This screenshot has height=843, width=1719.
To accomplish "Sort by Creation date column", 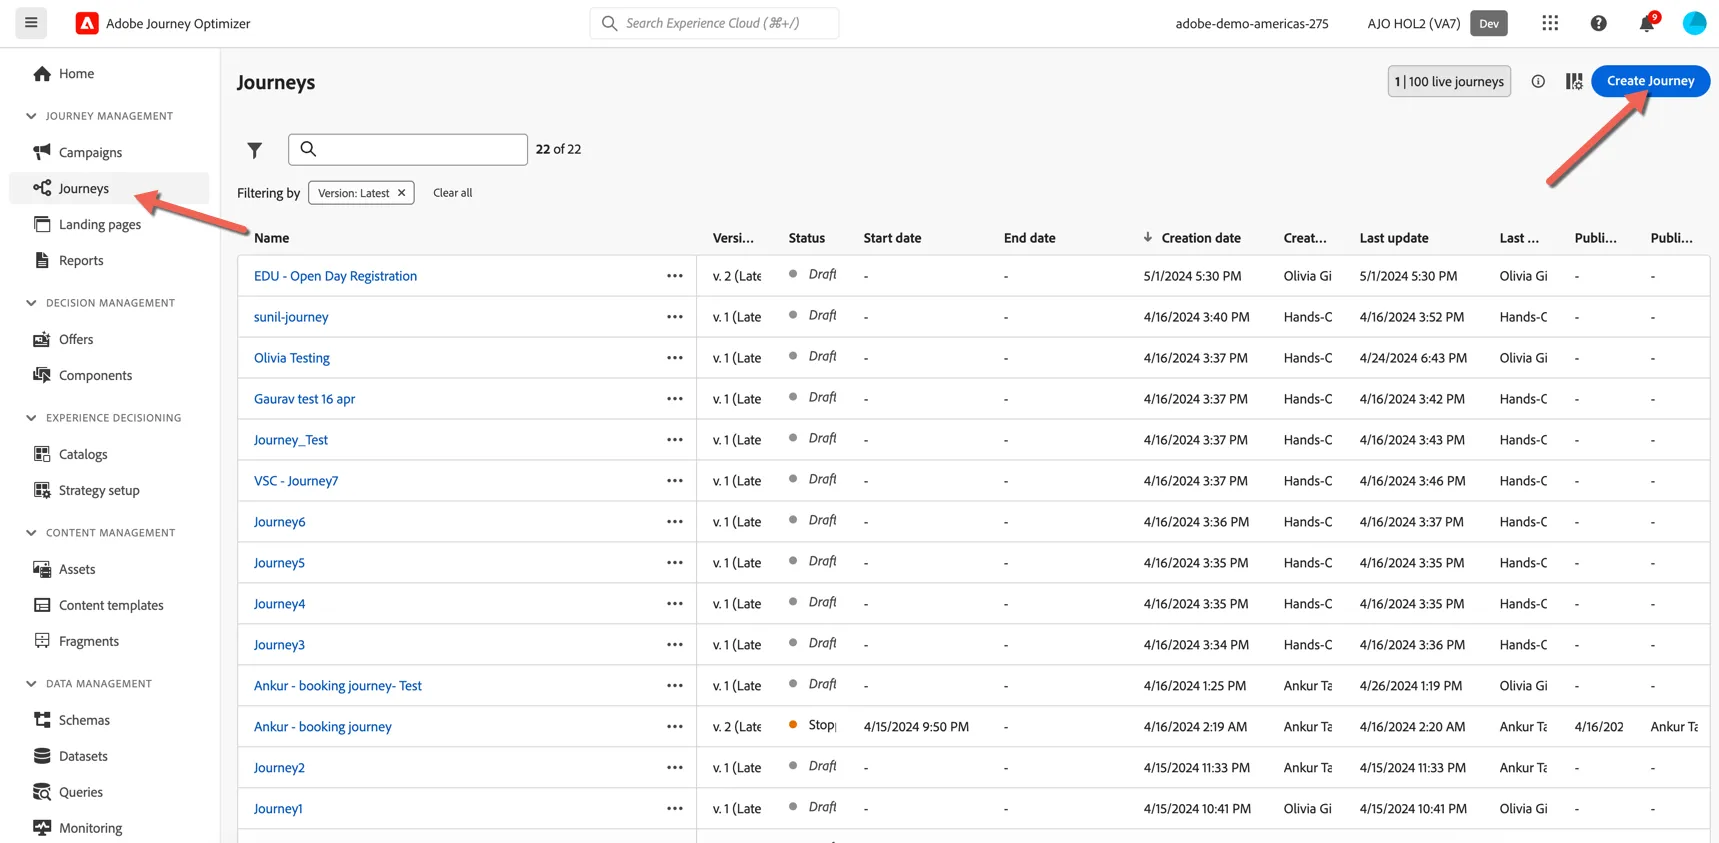I will [x=1200, y=238].
